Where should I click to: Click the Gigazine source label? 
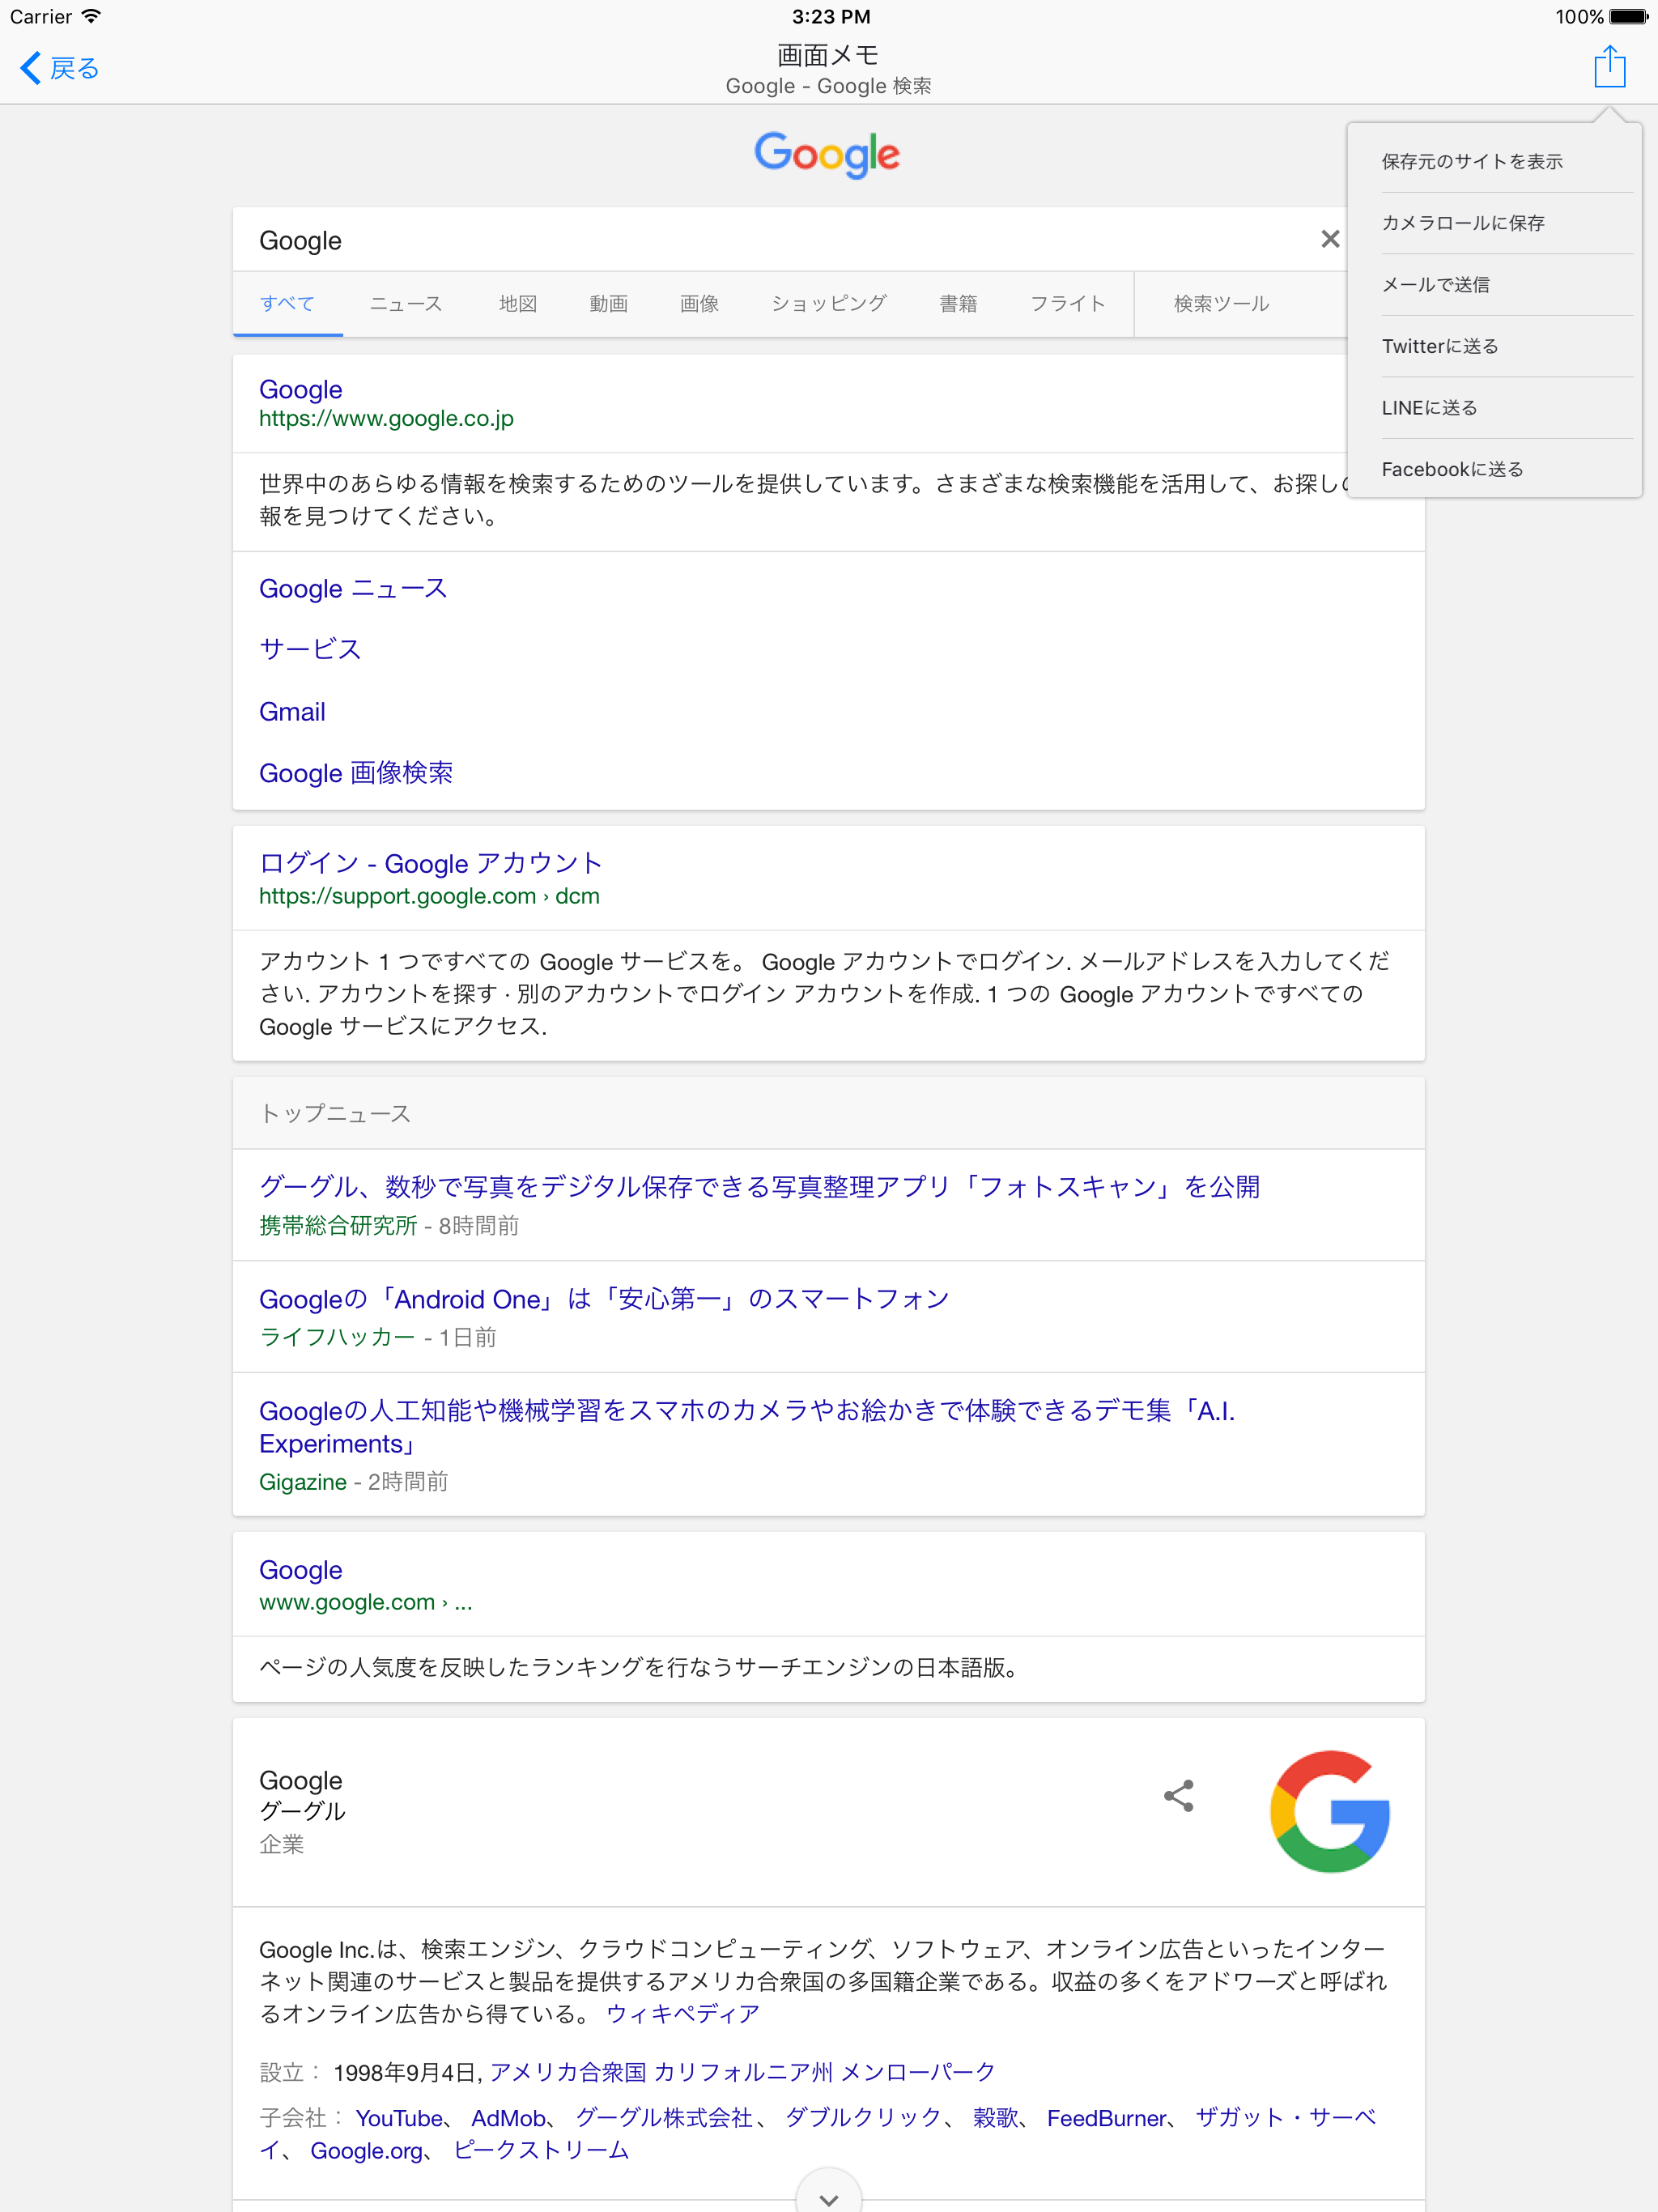coord(303,1481)
